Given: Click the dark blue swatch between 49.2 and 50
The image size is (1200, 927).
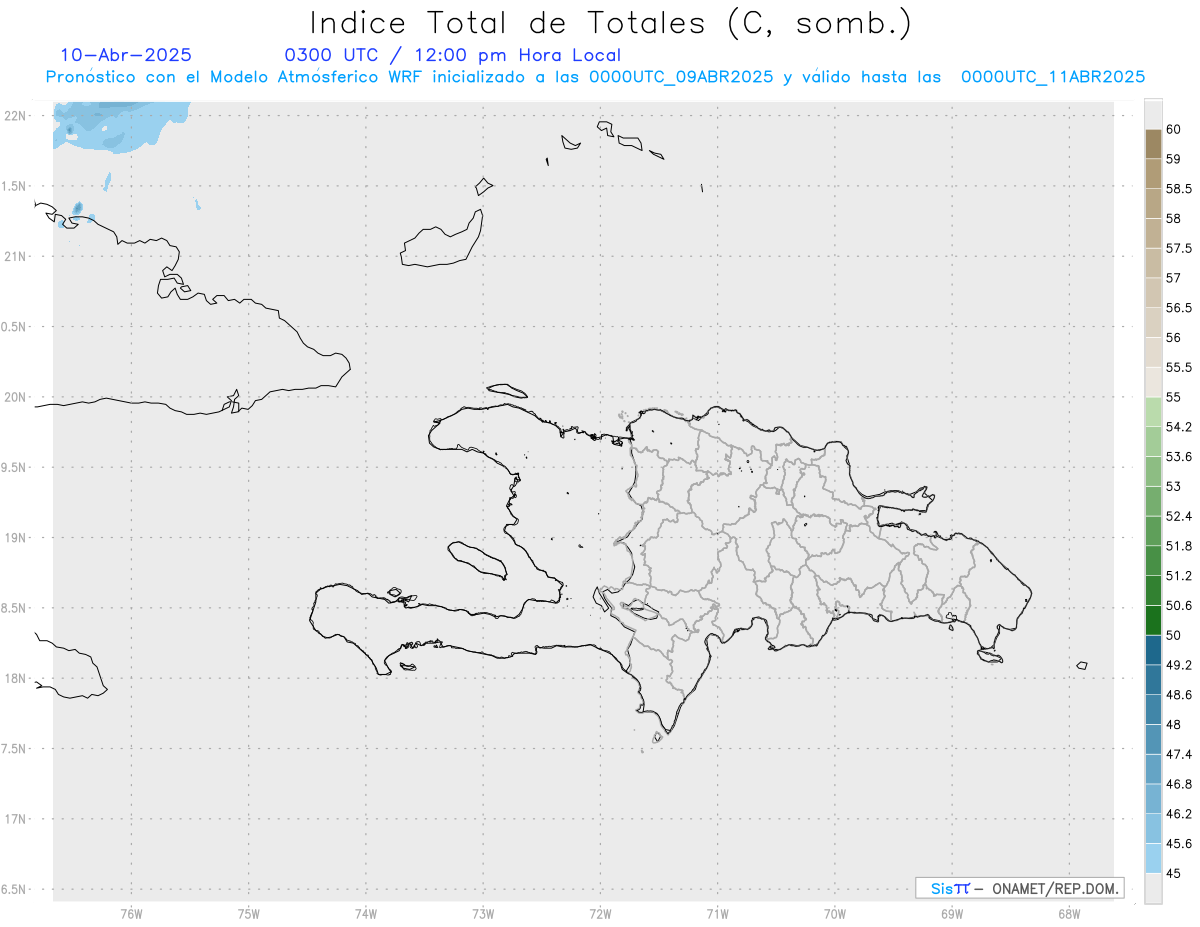Looking at the screenshot, I should pos(1153,650).
